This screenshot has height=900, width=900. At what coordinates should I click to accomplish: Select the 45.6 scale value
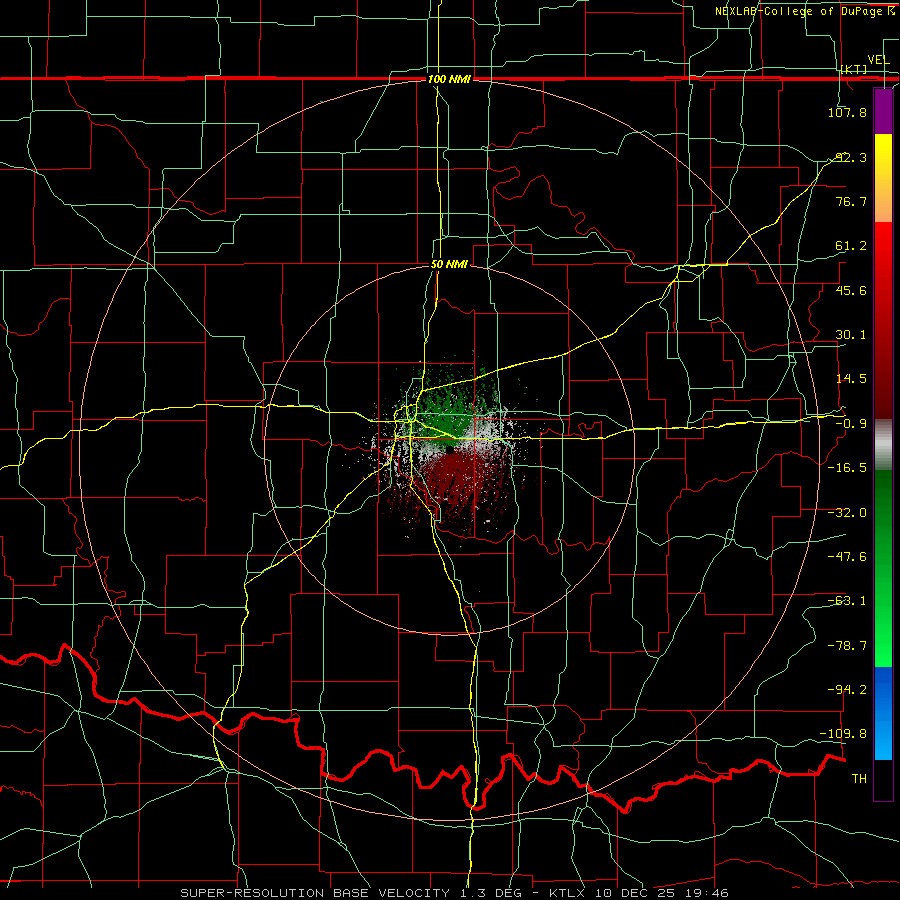tap(851, 290)
